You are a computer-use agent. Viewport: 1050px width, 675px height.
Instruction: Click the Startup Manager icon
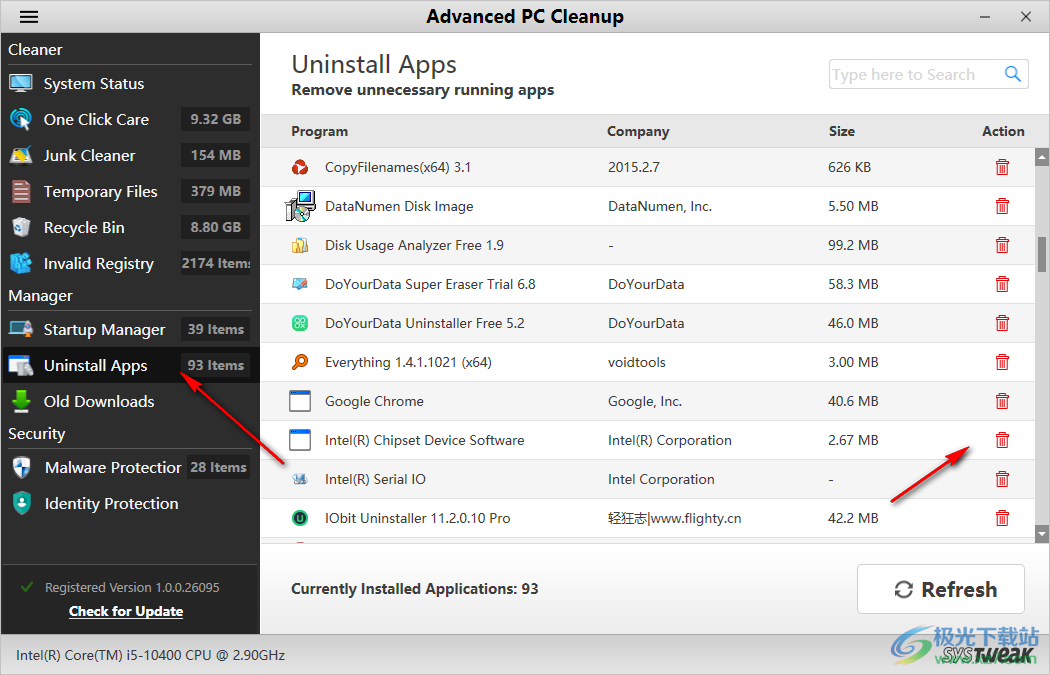click(x=21, y=329)
